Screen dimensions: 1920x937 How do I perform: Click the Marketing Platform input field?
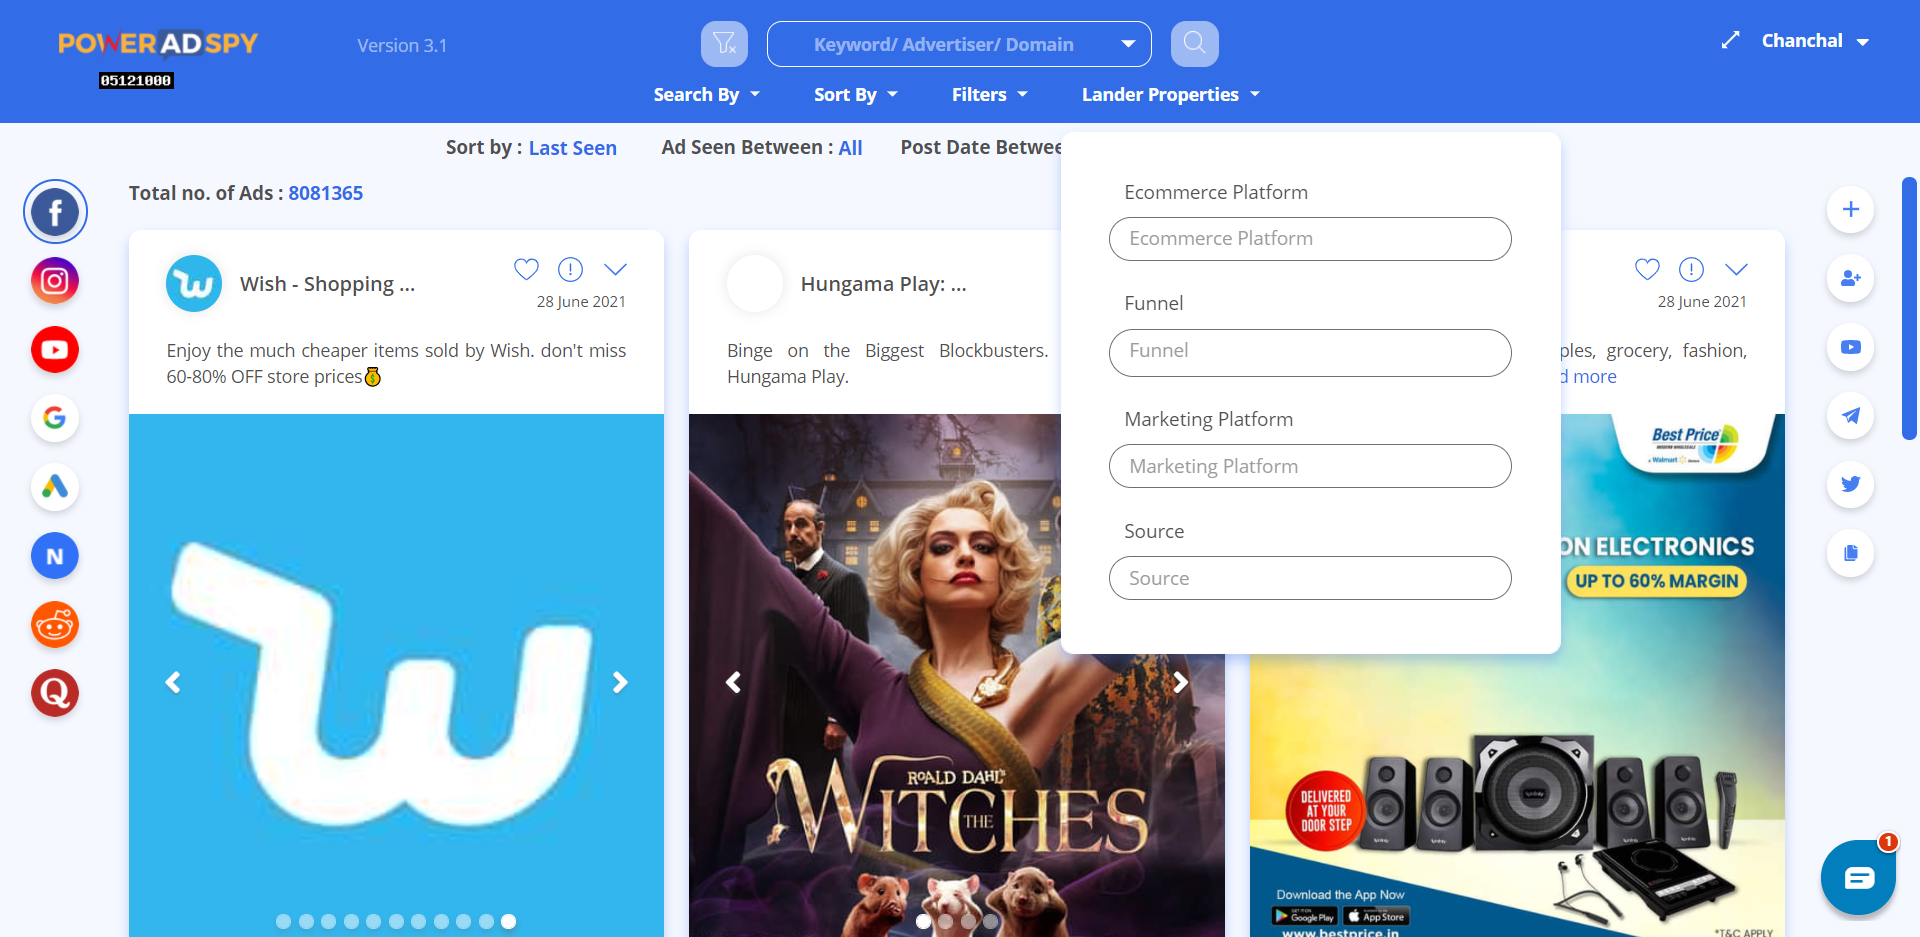[x=1310, y=466]
